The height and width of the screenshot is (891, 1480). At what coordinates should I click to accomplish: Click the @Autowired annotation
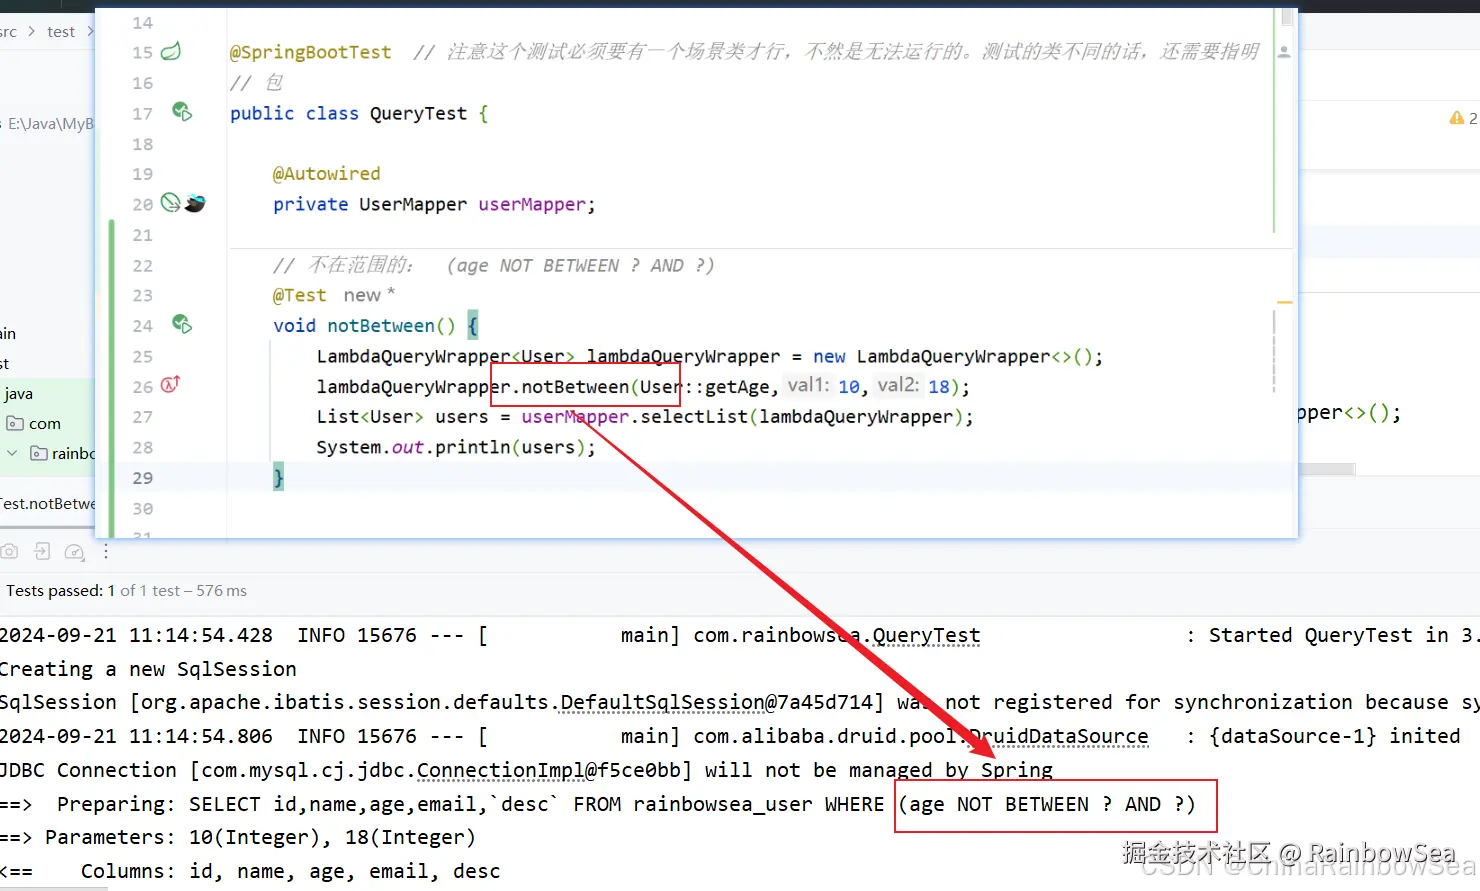[326, 174]
